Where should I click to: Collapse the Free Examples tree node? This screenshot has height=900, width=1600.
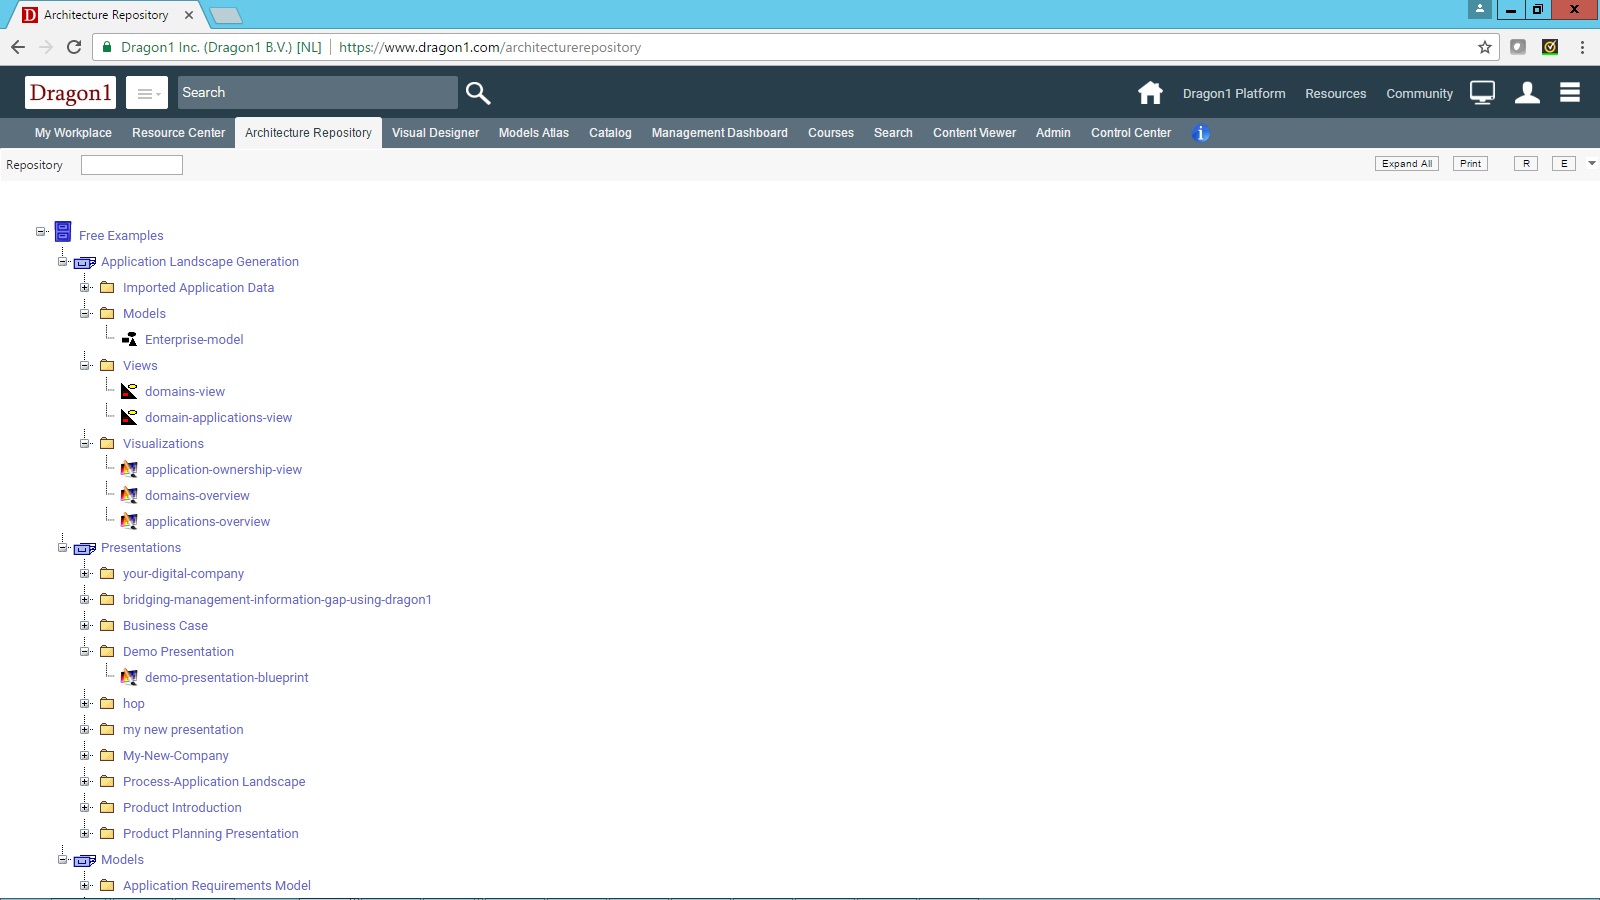41,232
